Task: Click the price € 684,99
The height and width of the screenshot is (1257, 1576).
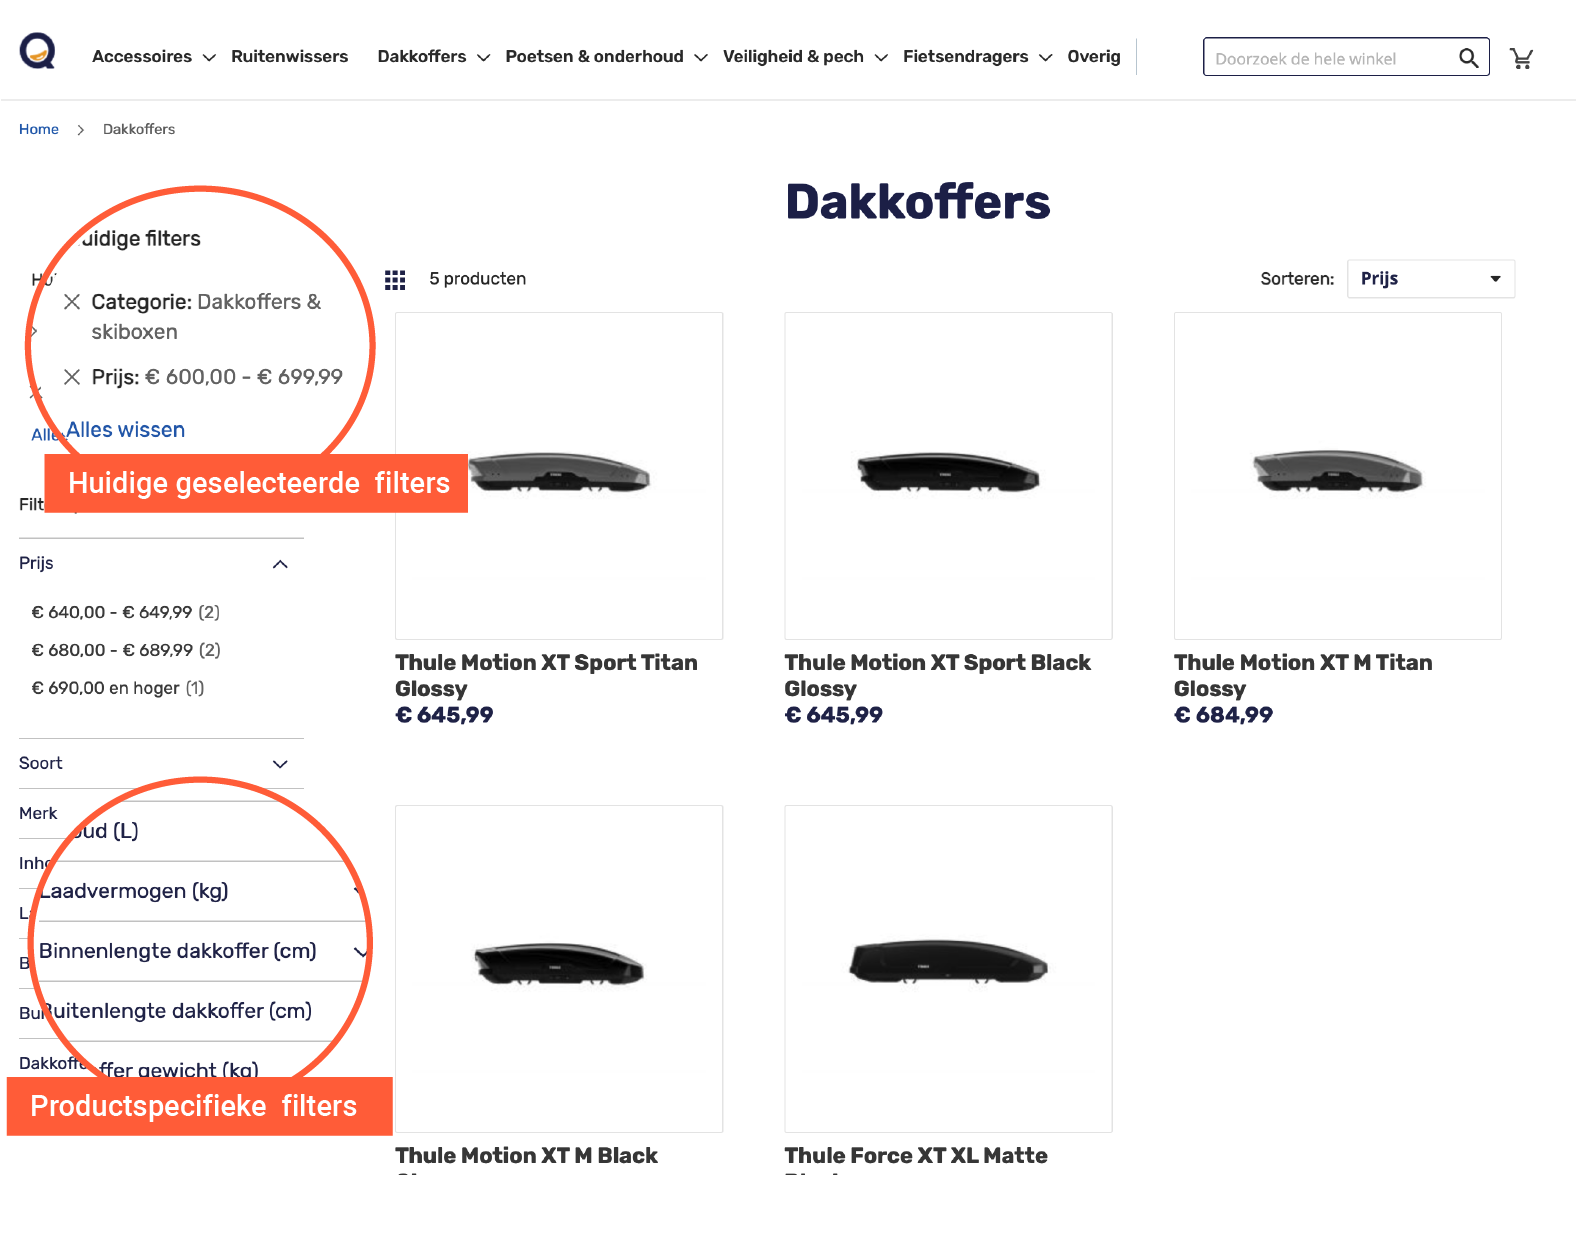Action: pos(1223,715)
